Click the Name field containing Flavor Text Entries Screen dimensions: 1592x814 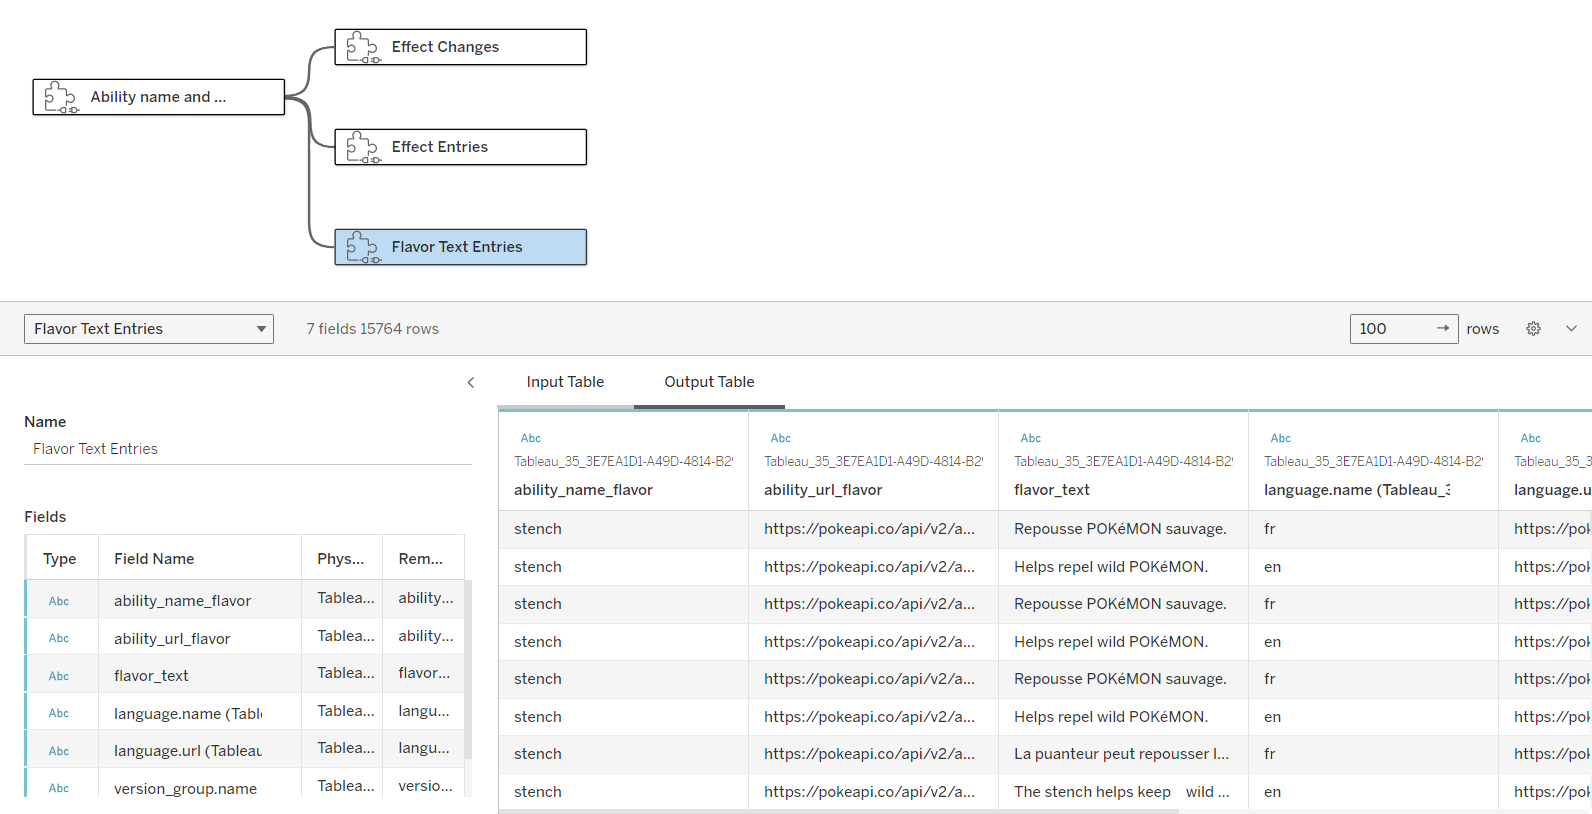pyautogui.click(x=247, y=449)
